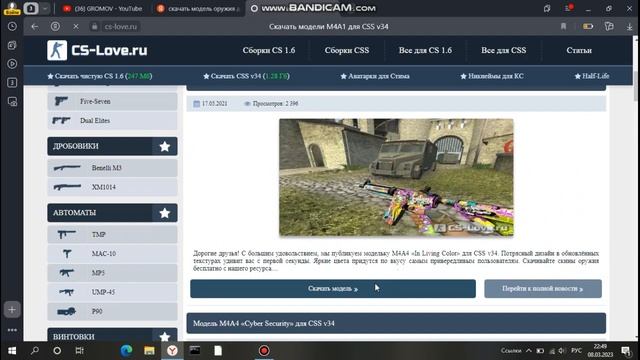Click 'Скачать CSS v34' link

(246, 76)
